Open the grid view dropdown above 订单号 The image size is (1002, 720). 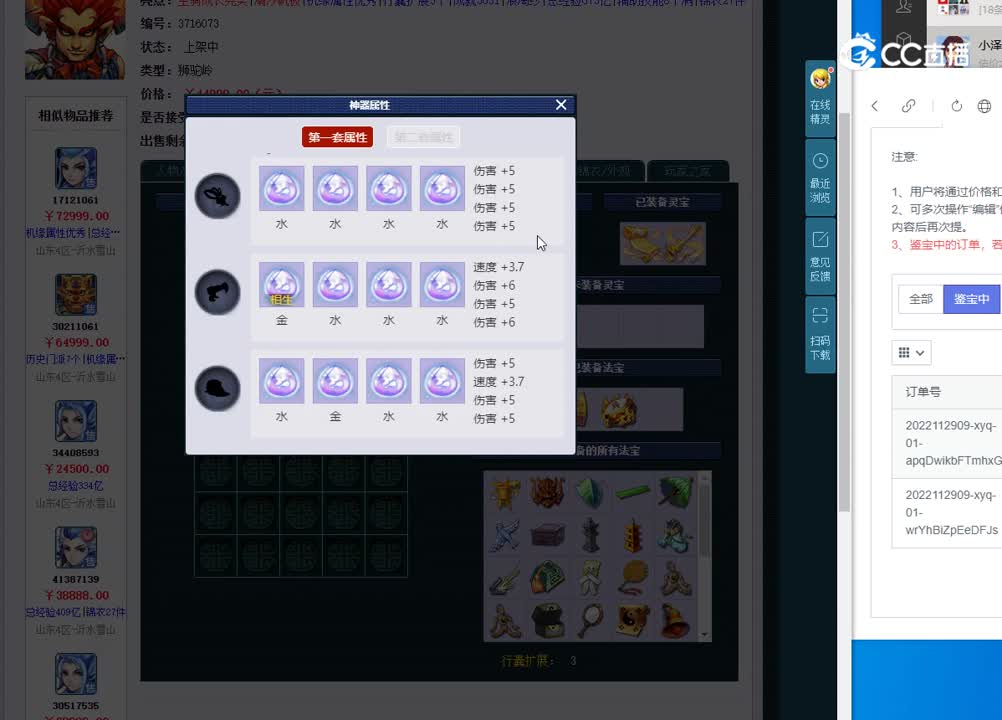pyautogui.click(x=911, y=353)
